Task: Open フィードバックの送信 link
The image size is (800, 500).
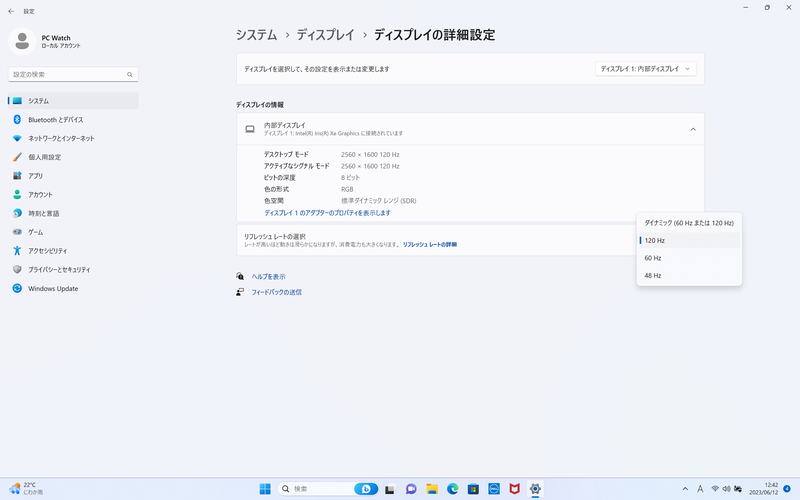Action: (x=277, y=292)
